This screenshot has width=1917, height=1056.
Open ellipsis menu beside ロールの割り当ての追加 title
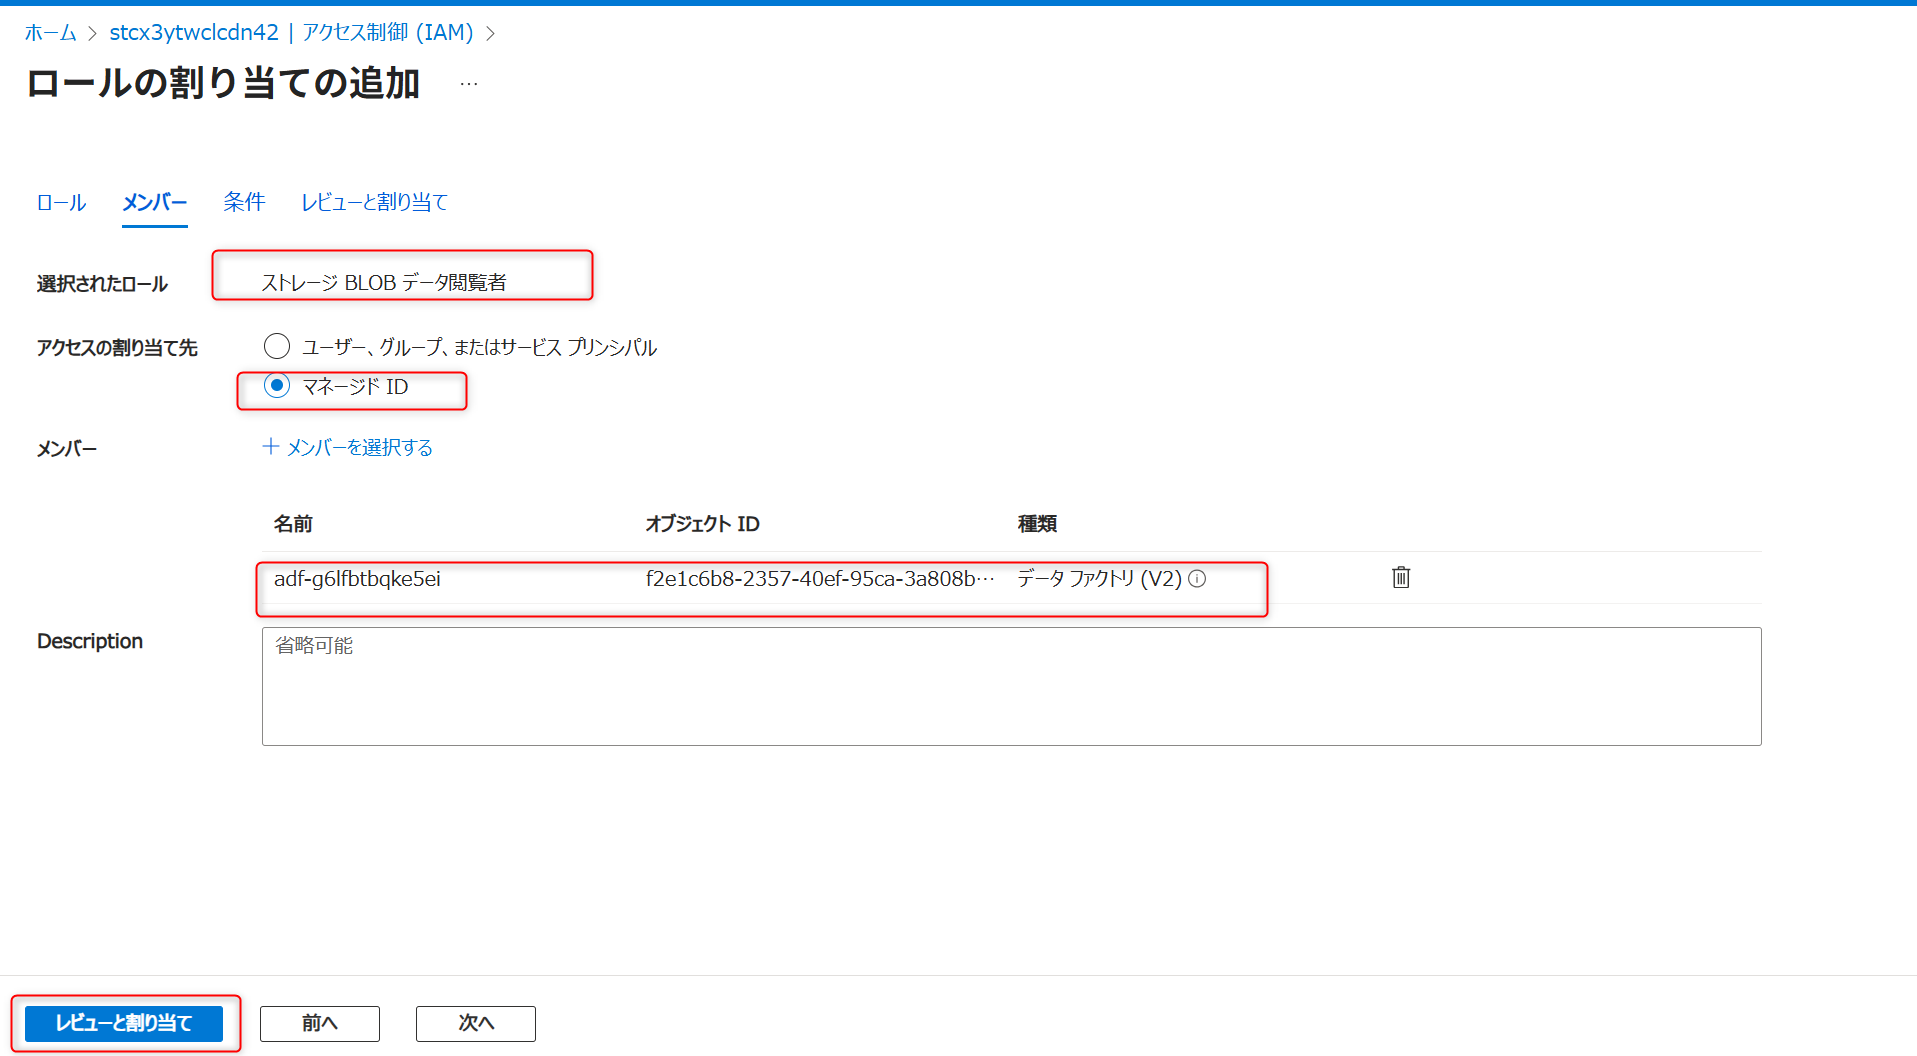[x=467, y=83]
